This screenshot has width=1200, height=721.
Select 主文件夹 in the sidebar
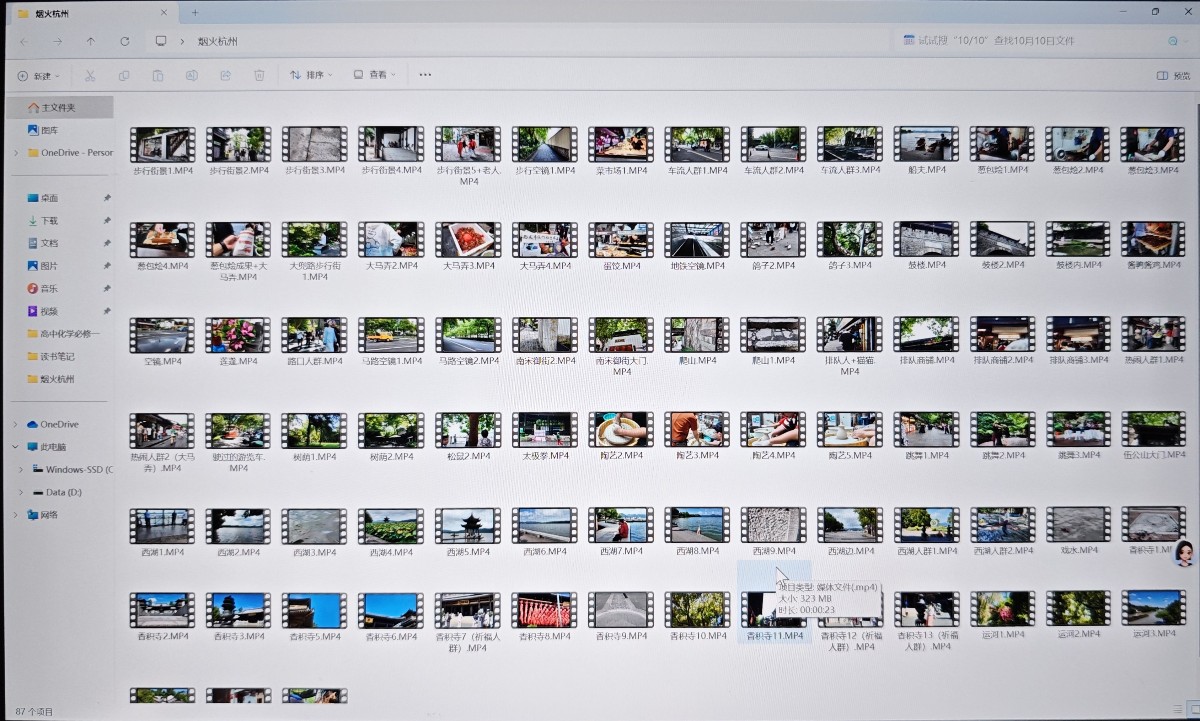pyautogui.click(x=59, y=107)
